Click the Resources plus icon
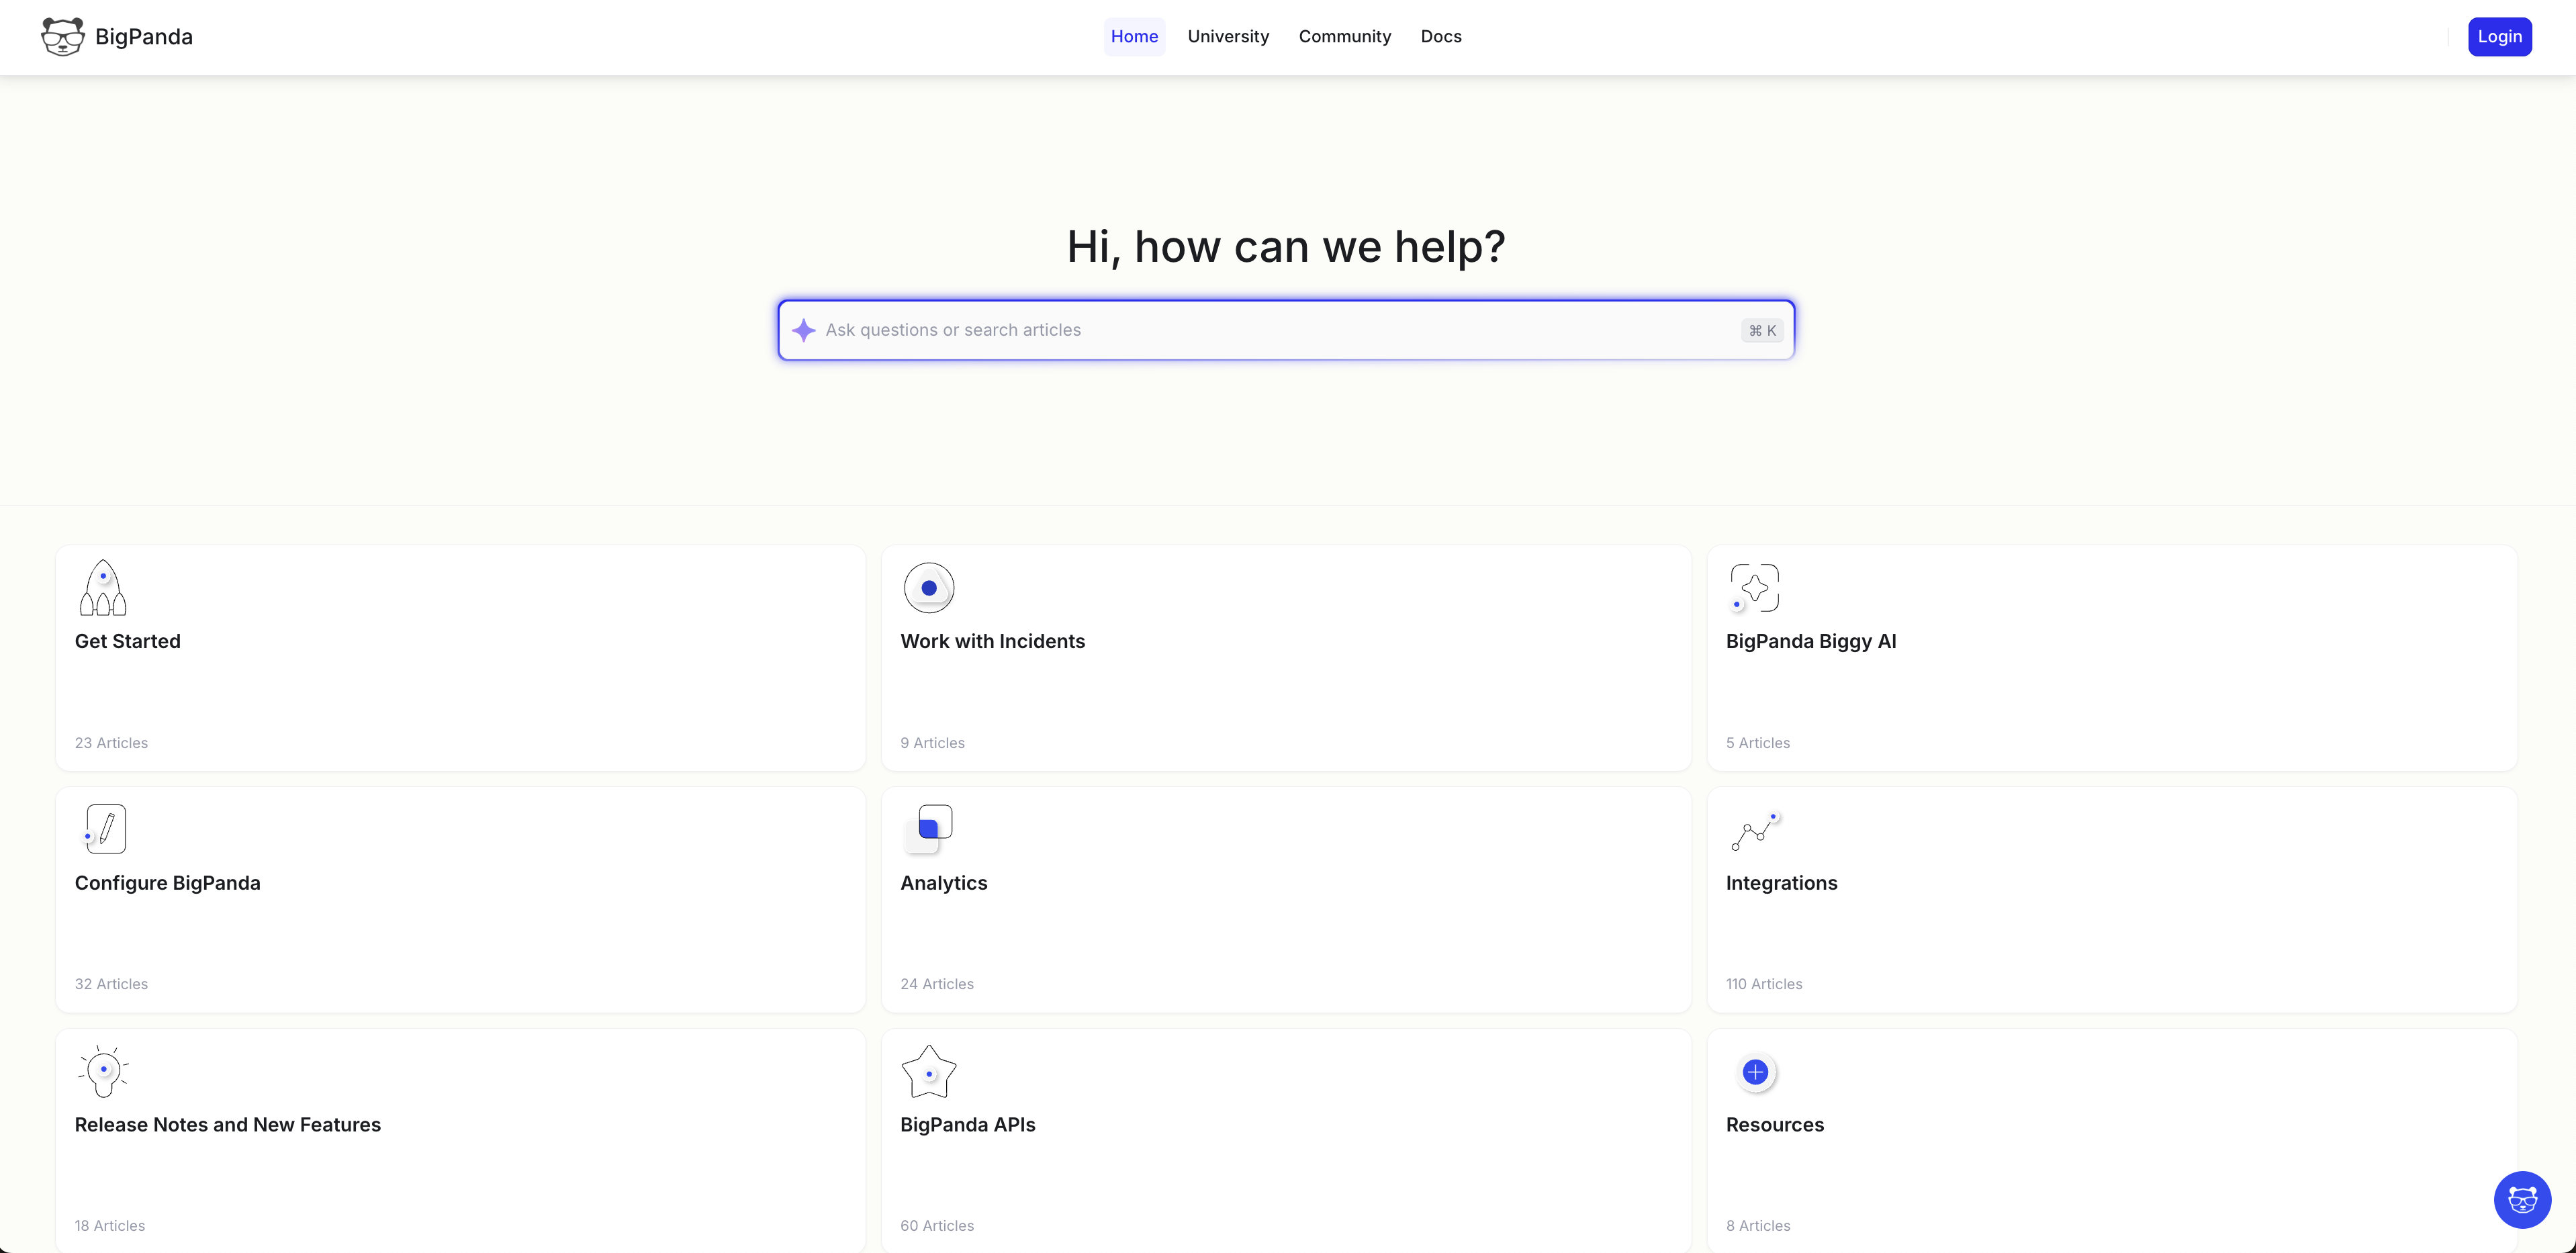 coord(1755,1072)
